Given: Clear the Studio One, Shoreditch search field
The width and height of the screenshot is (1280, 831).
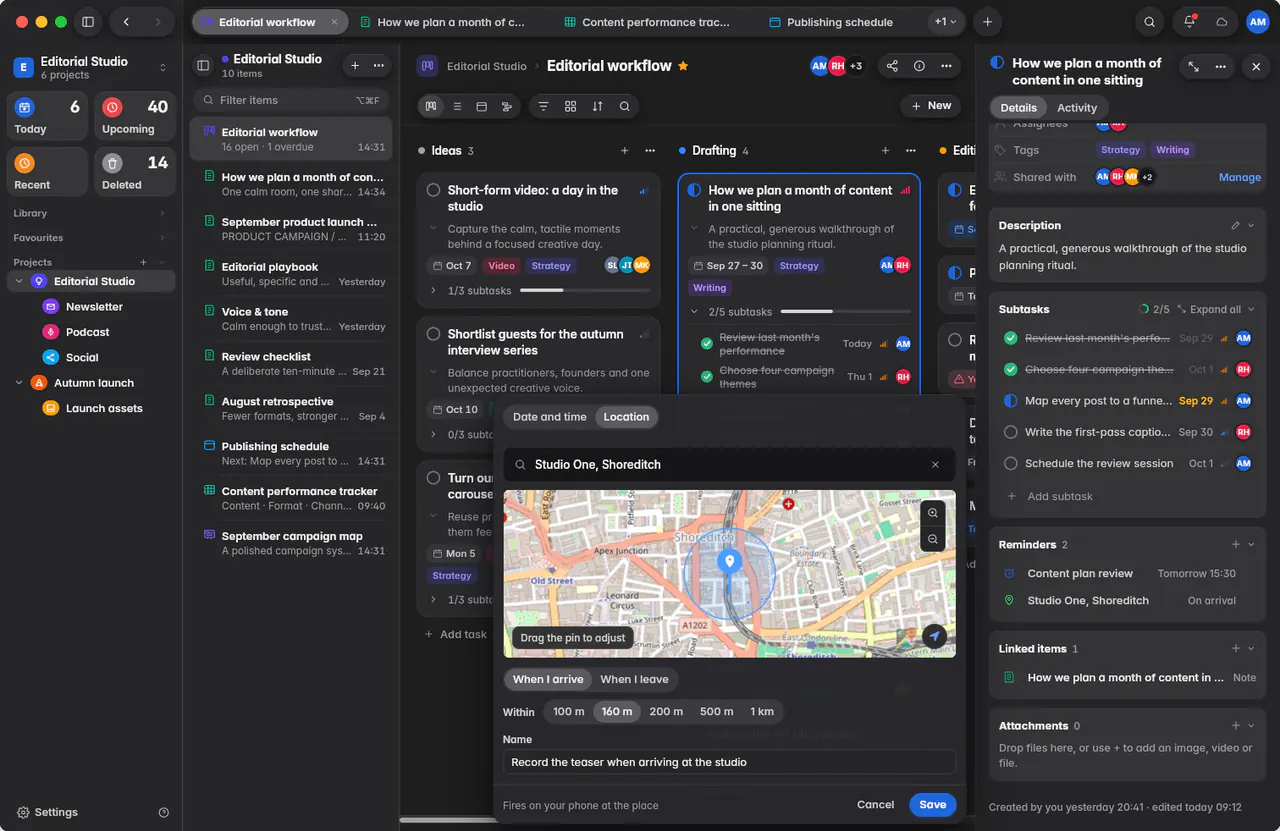Looking at the screenshot, I should [x=936, y=465].
